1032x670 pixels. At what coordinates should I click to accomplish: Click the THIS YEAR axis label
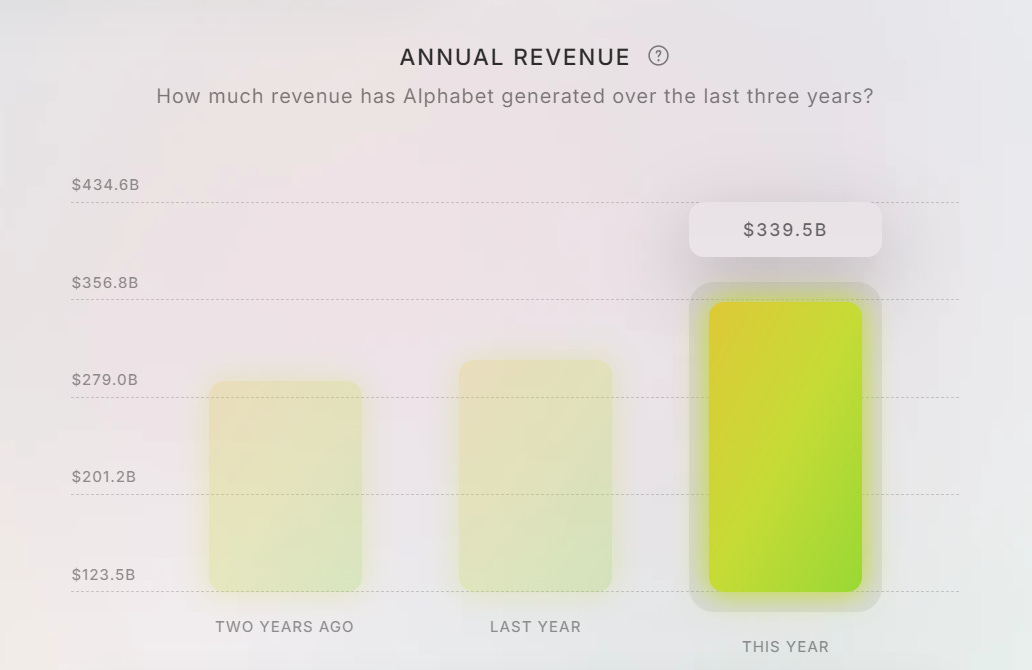coord(786,647)
